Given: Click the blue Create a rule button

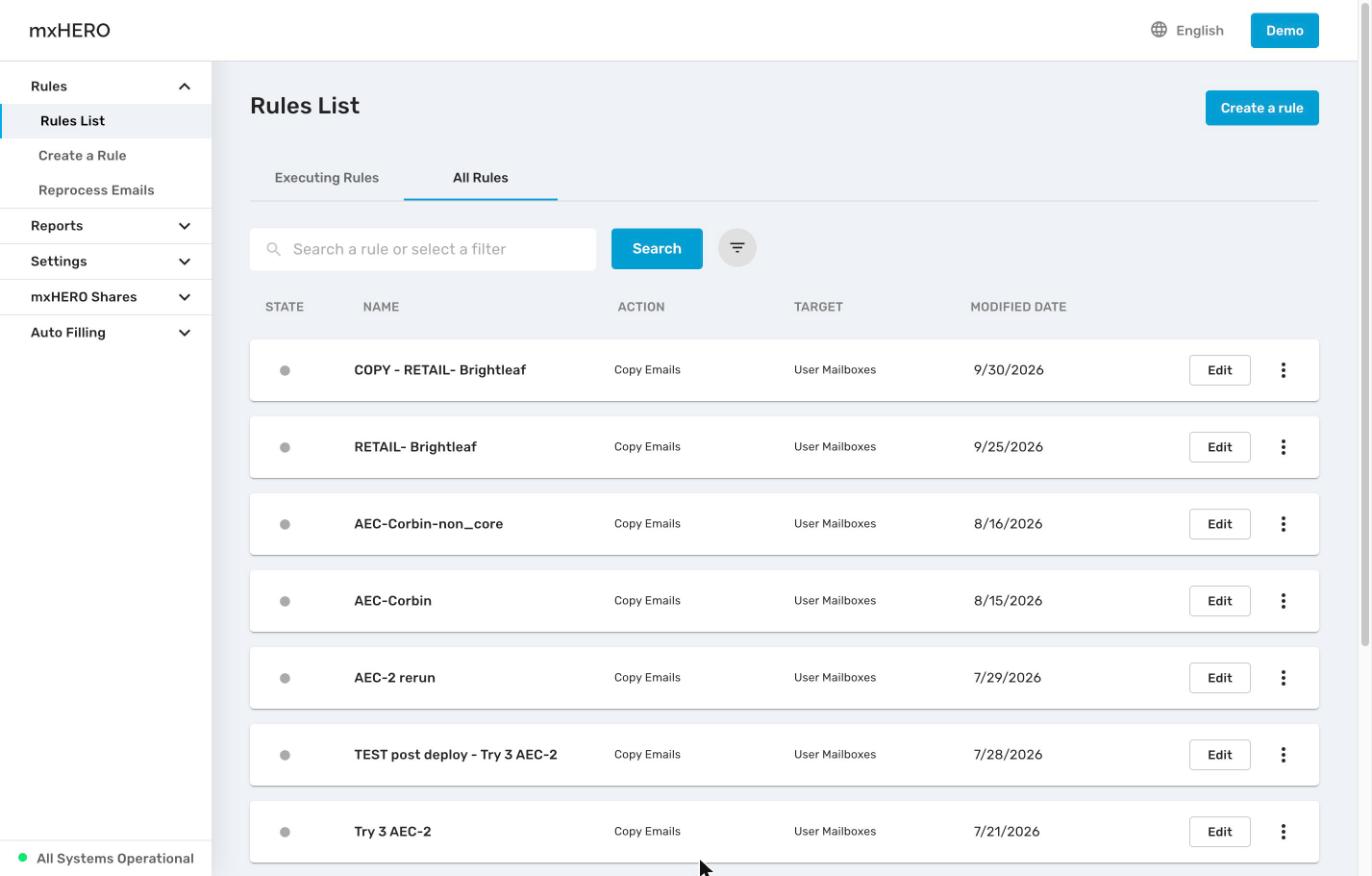Looking at the screenshot, I should 1262,108.
